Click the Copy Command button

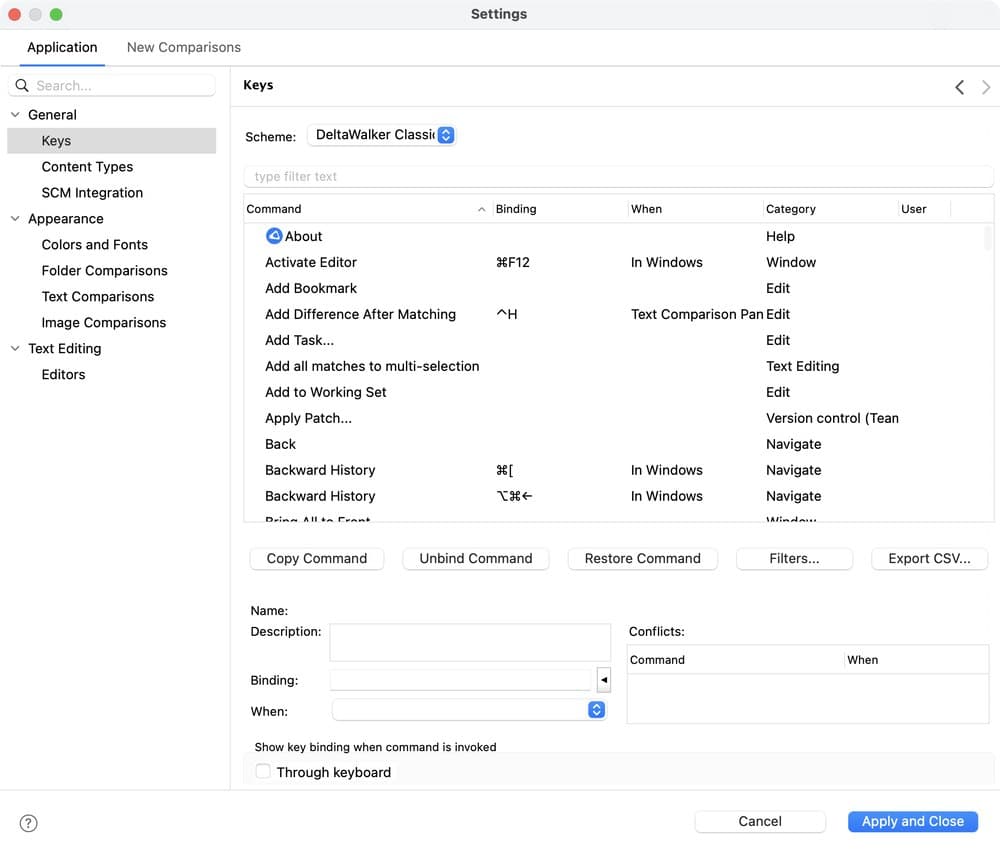click(317, 559)
